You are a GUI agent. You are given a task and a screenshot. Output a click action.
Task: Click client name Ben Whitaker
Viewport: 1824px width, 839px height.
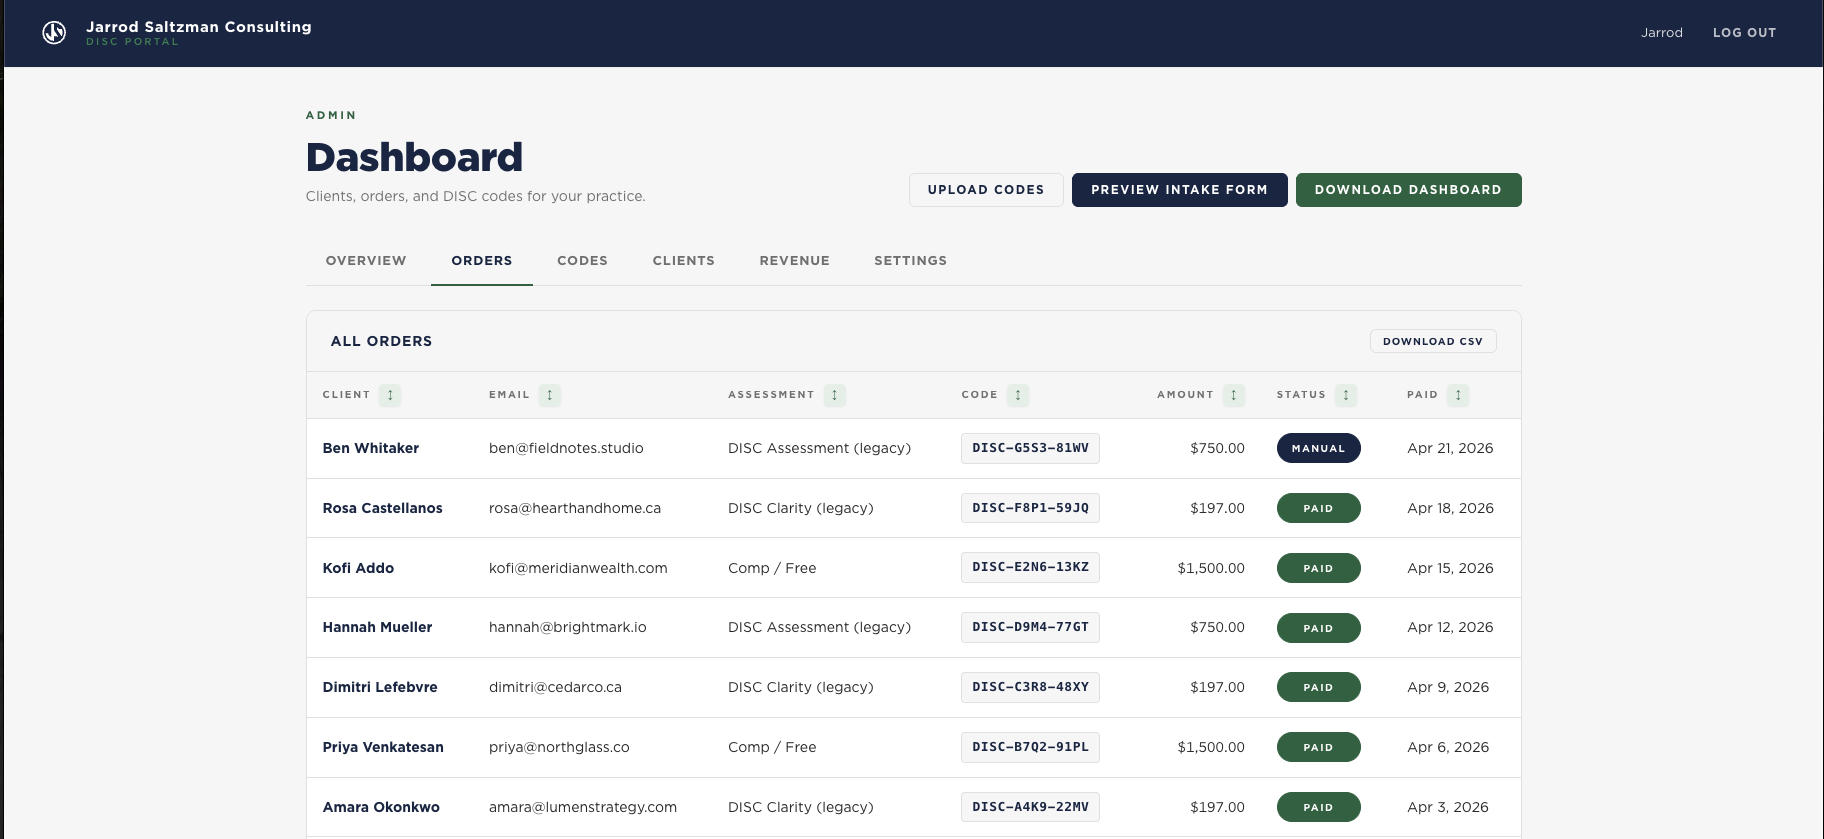[371, 448]
